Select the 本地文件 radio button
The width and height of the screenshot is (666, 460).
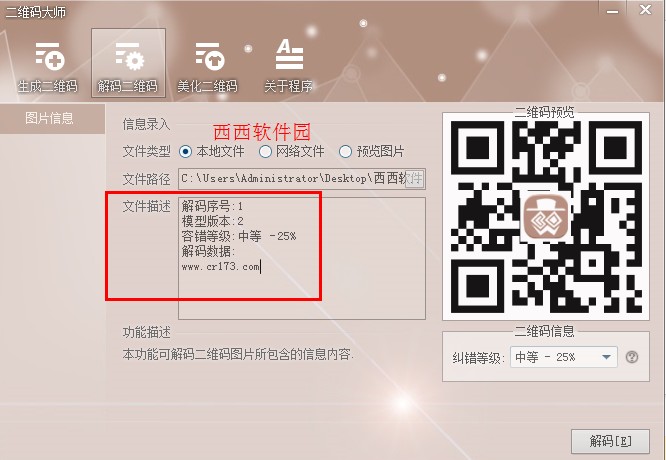[x=185, y=151]
